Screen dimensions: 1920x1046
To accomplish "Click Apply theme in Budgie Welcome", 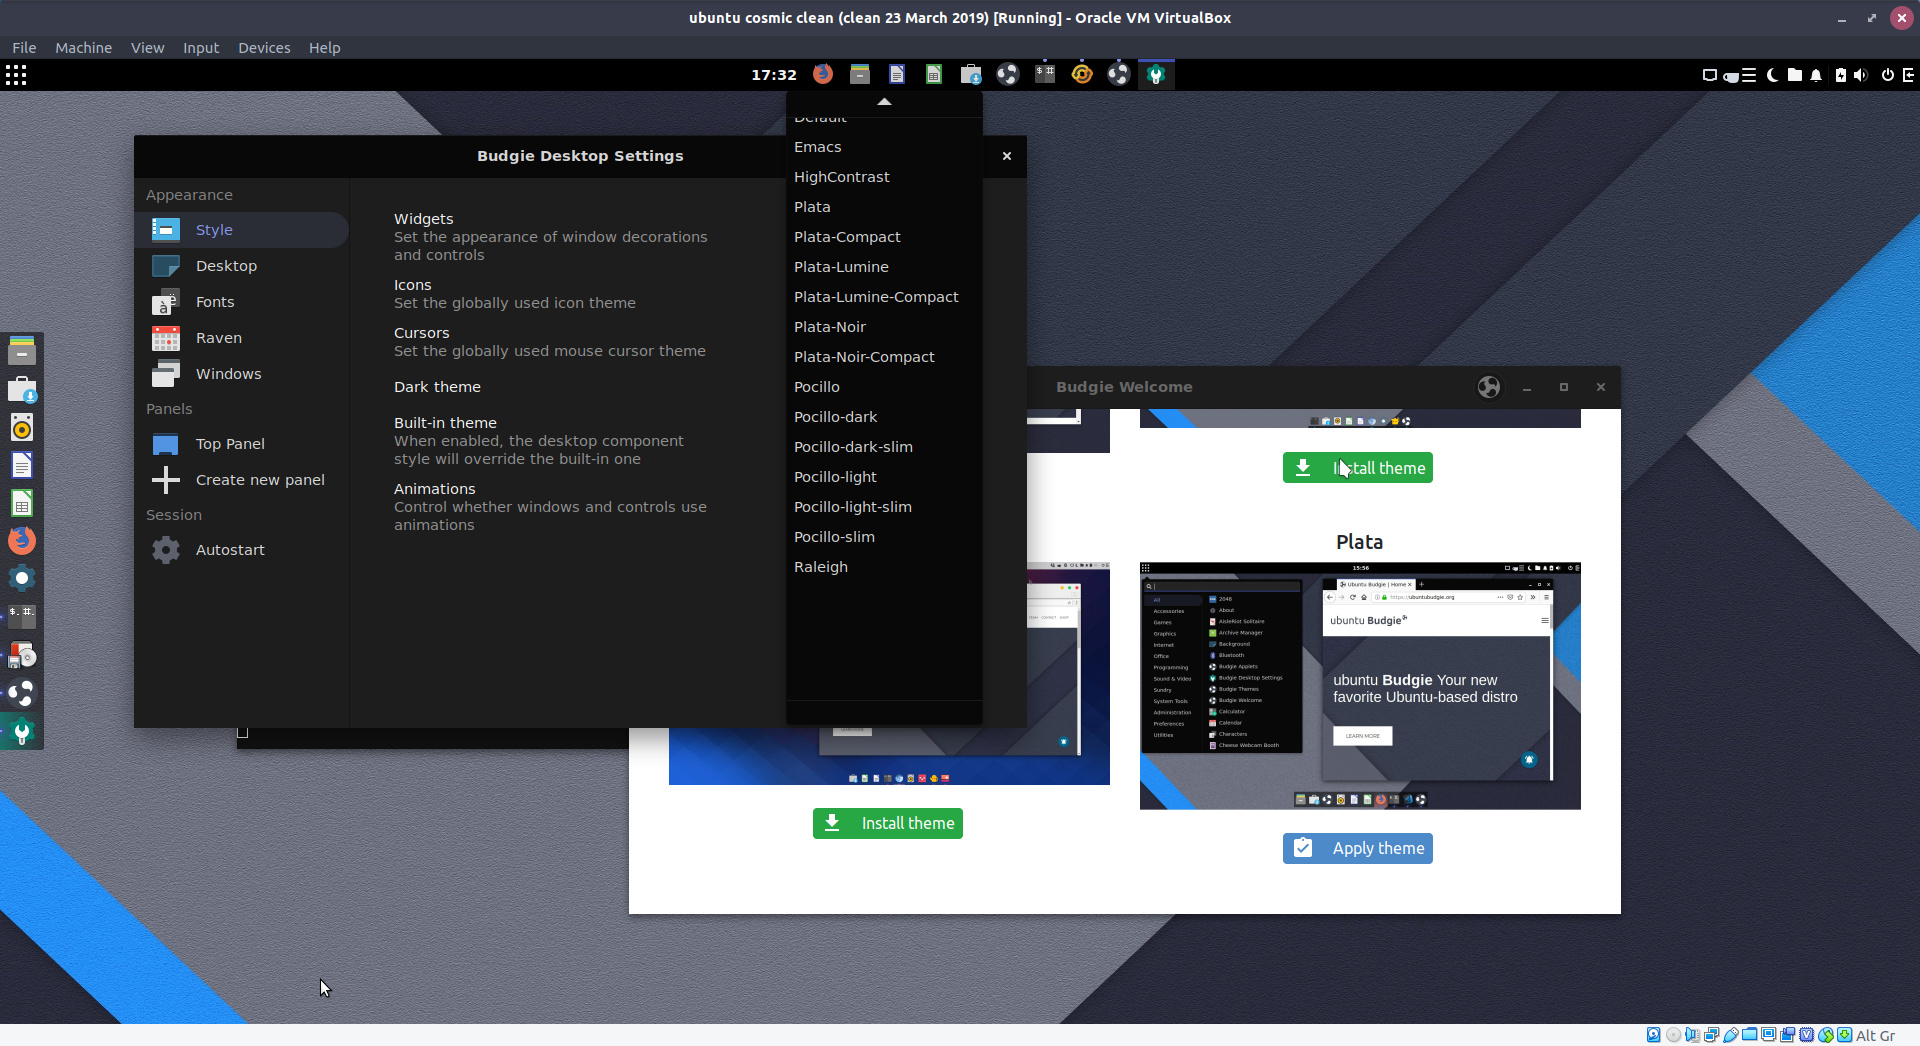I will [1357, 848].
